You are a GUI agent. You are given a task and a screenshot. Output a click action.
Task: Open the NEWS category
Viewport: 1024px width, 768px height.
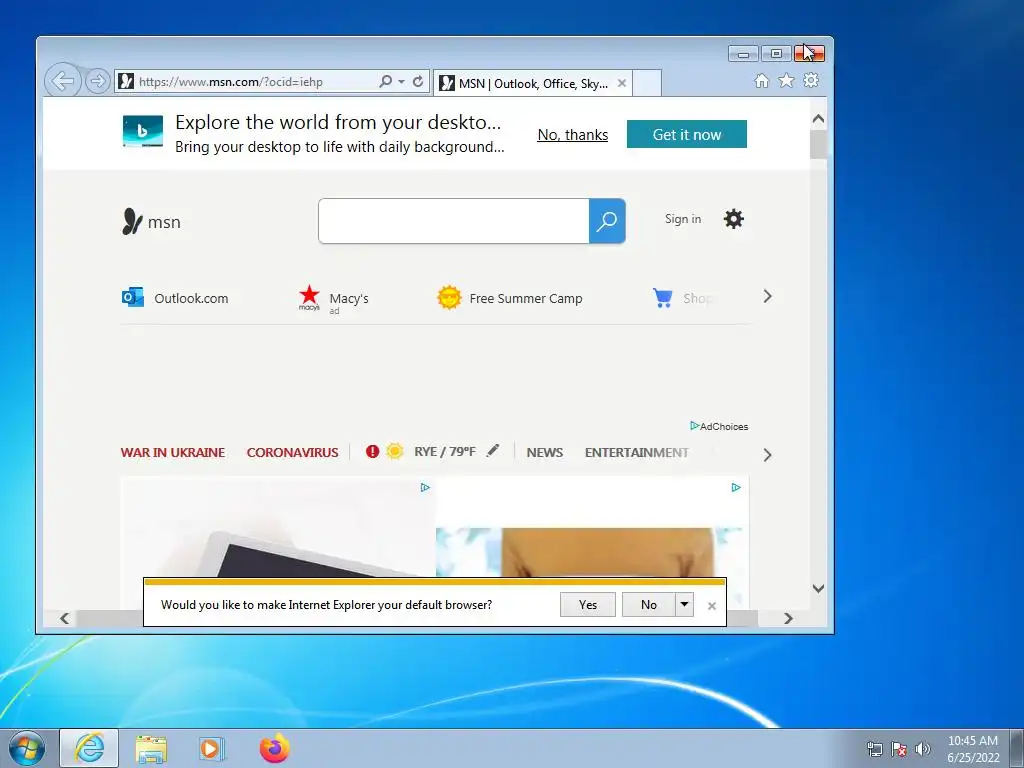[545, 452]
